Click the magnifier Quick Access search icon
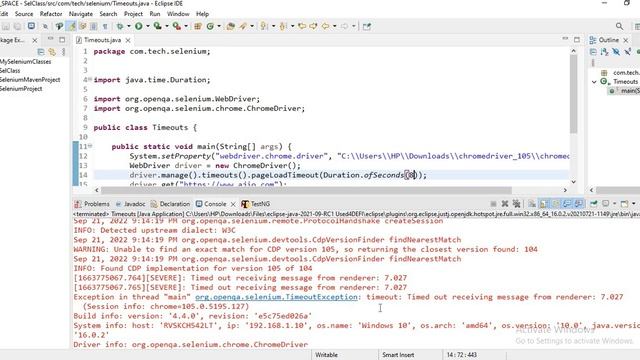The height and width of the screenshot is (360, 640). coord(620,26)
